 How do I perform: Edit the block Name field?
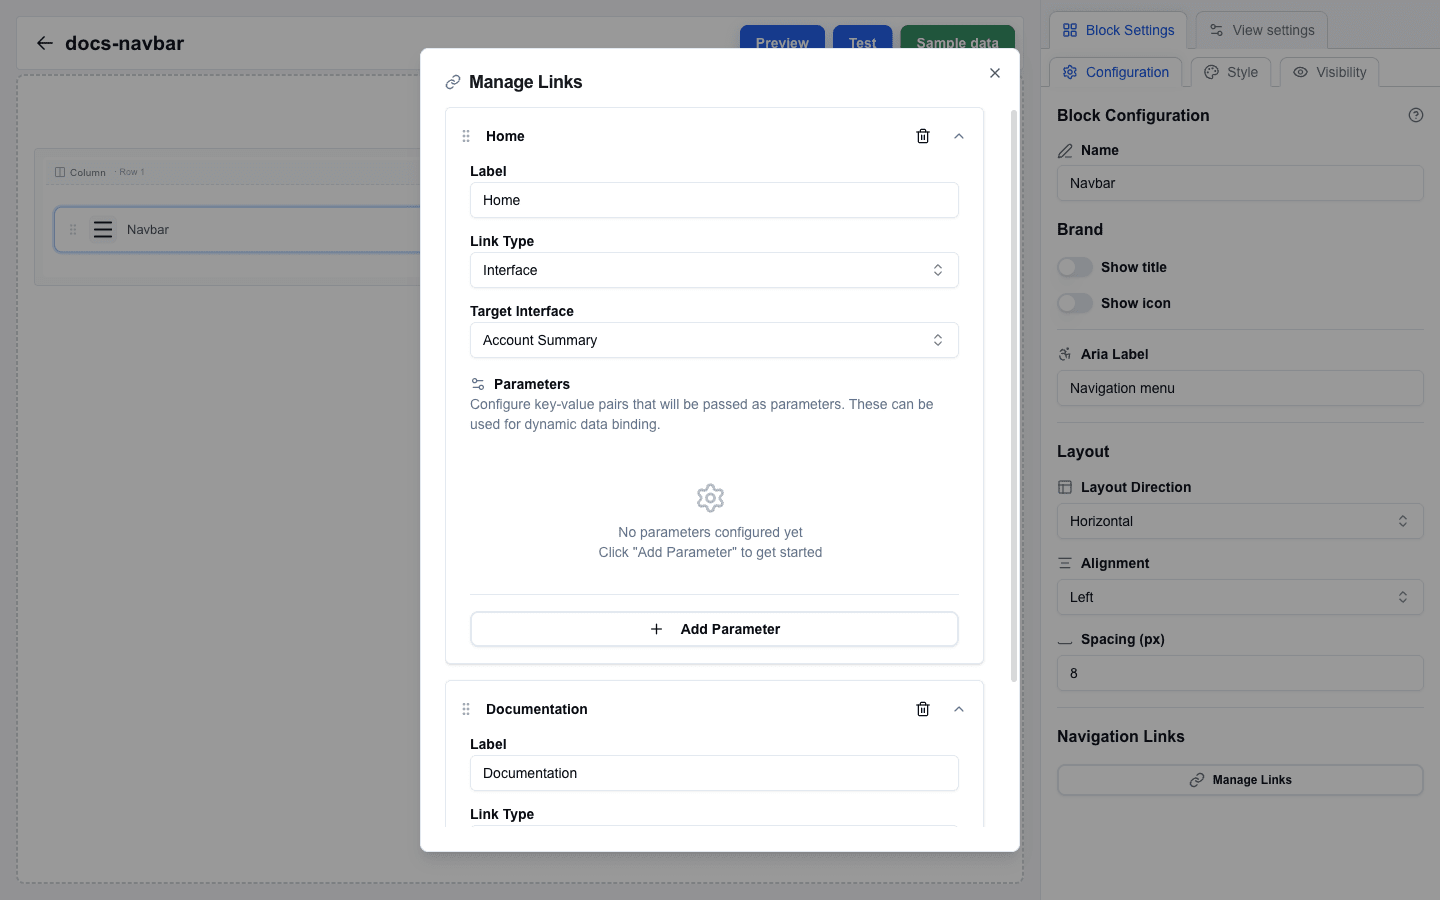[1240, 183]
